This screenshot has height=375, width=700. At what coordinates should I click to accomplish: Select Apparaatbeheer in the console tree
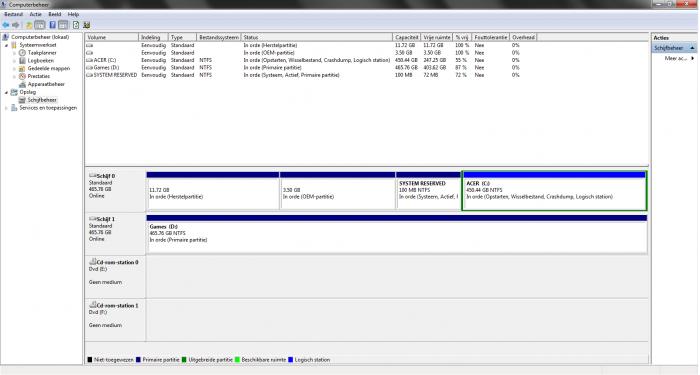pos(46,84)
